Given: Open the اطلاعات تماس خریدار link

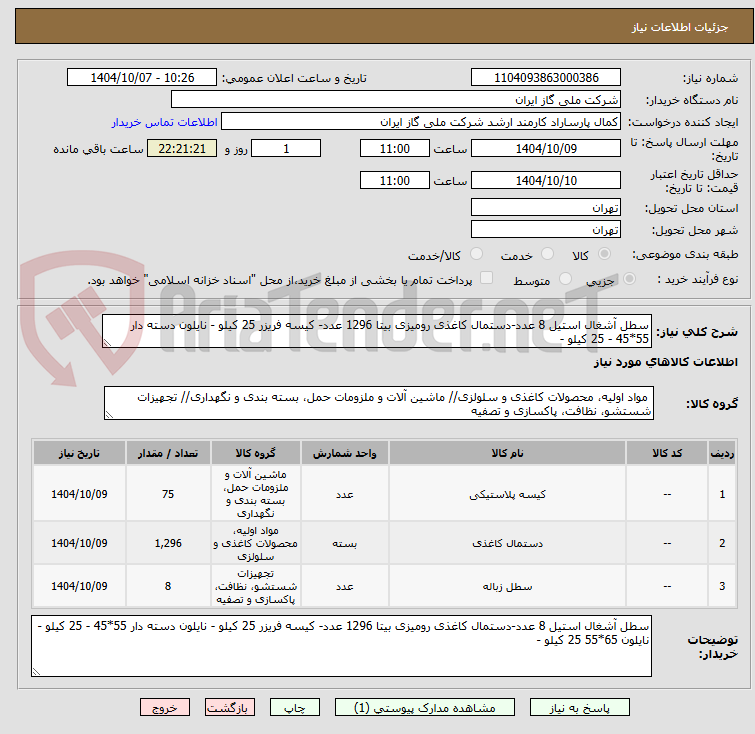Looking at the screenshot, I should (165, 122).
